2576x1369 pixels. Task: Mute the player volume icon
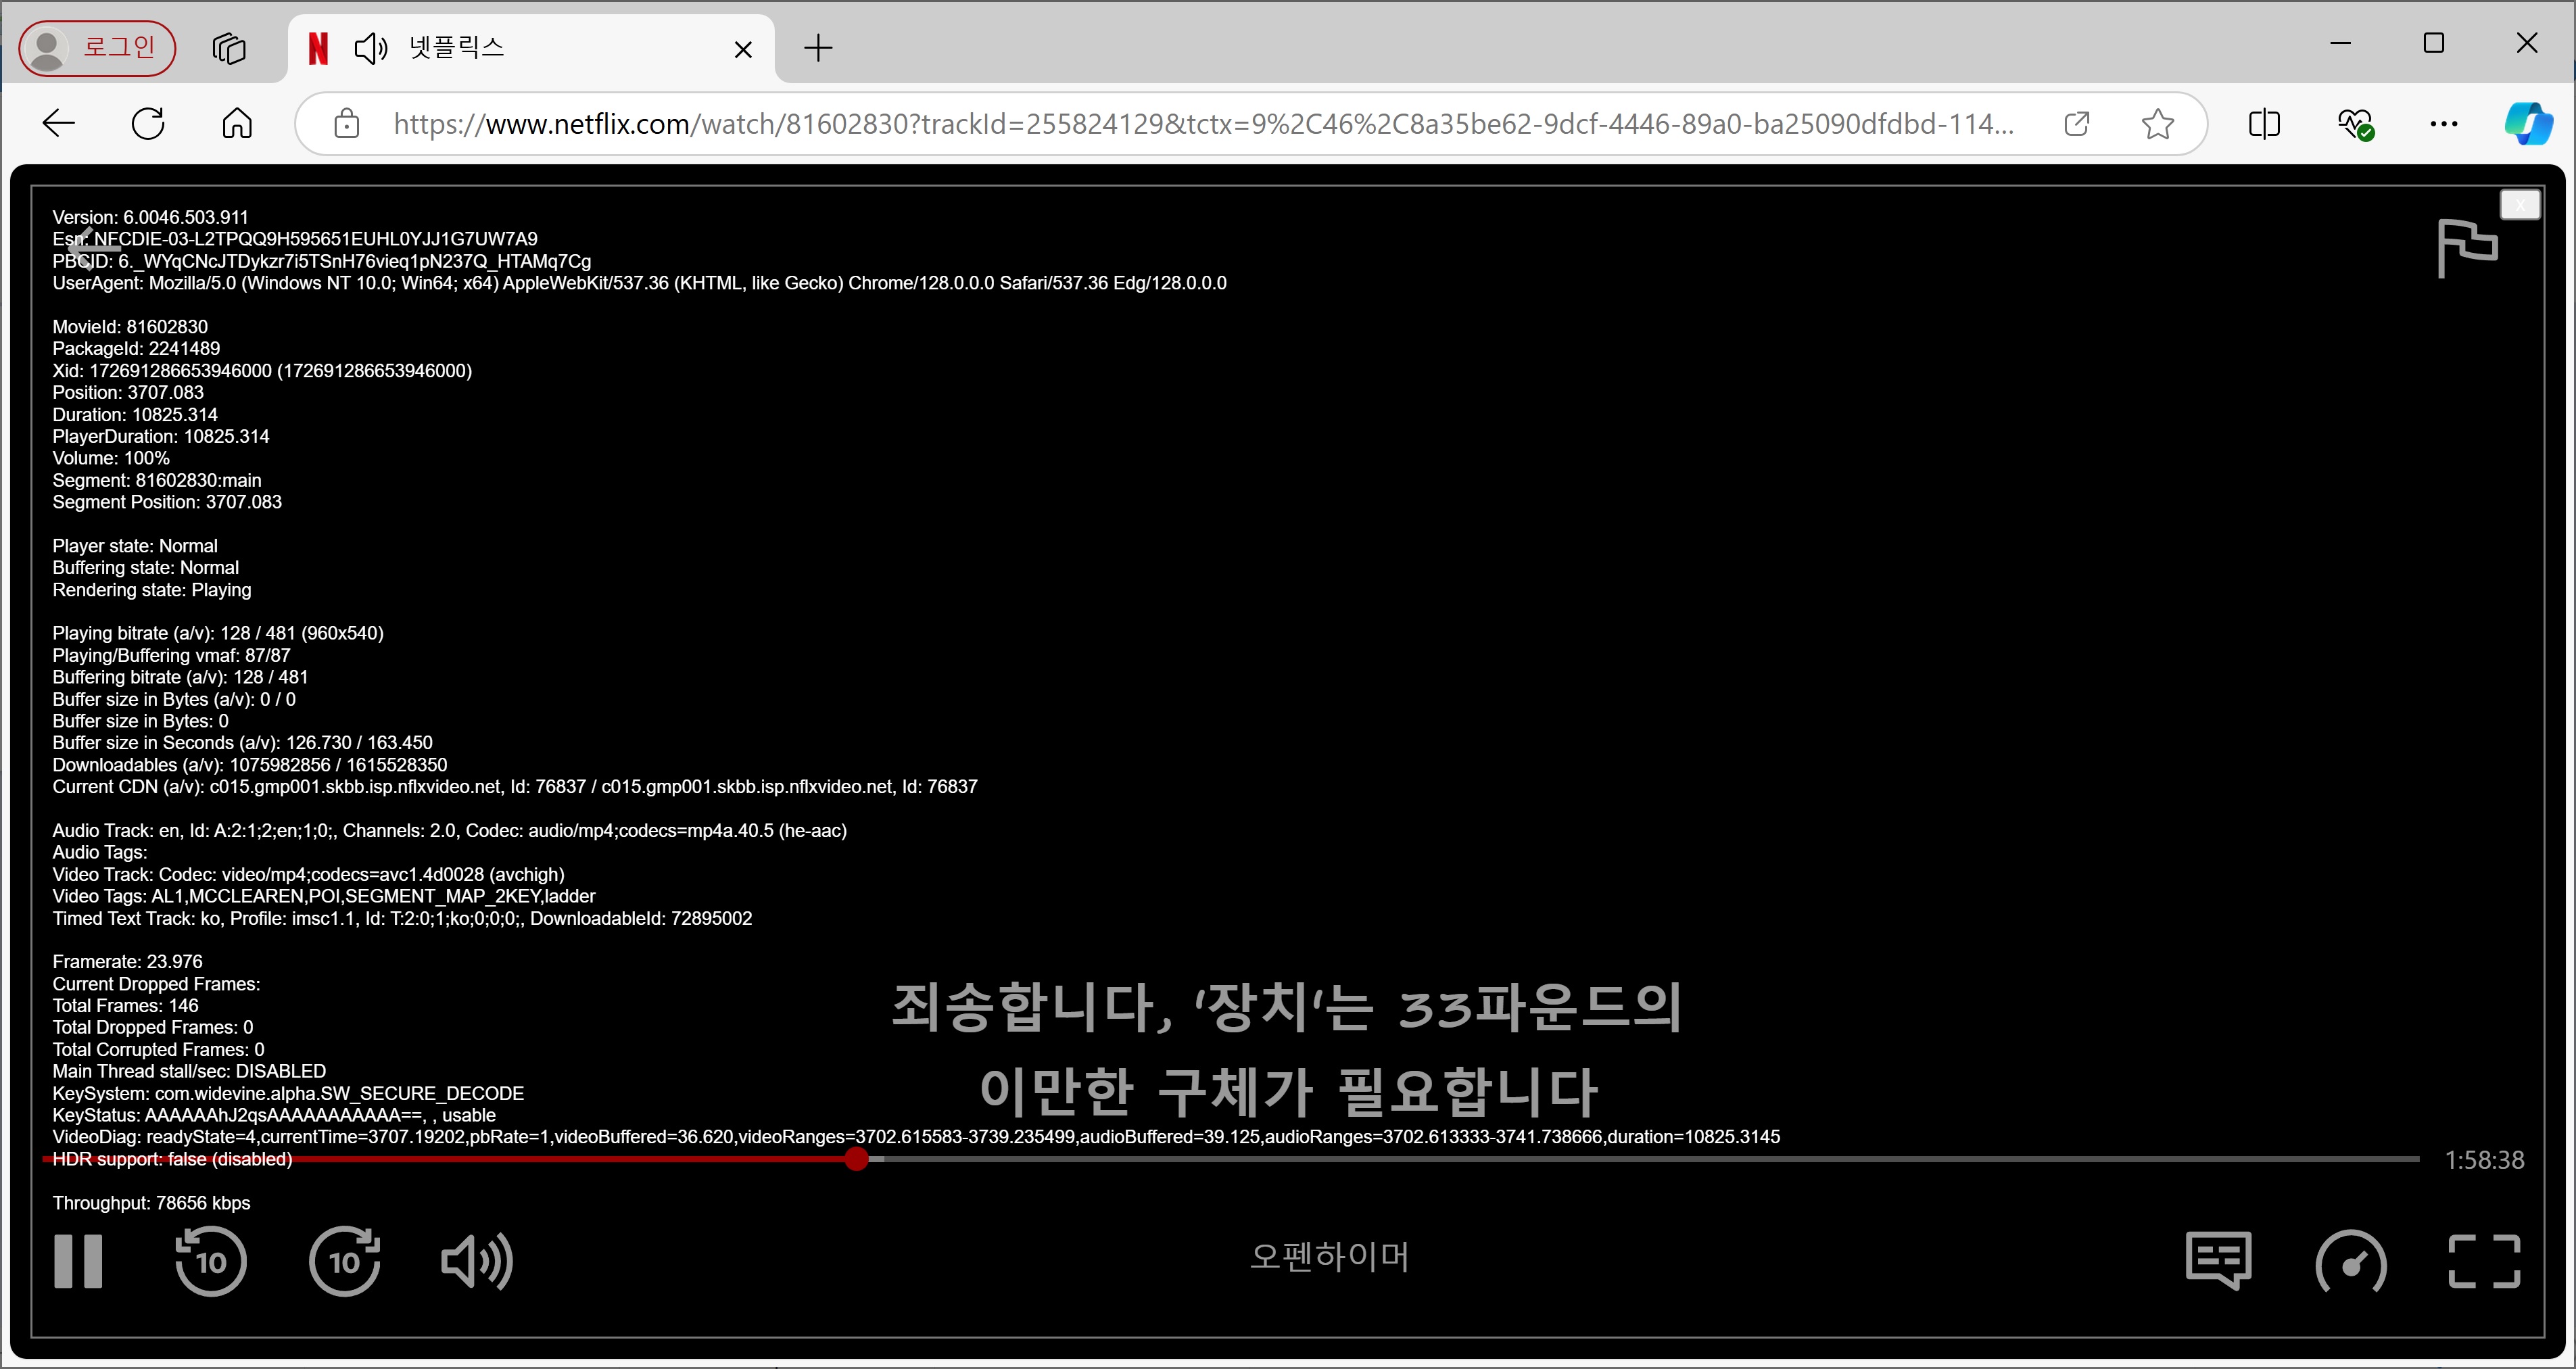click(x=477, y=1261)
